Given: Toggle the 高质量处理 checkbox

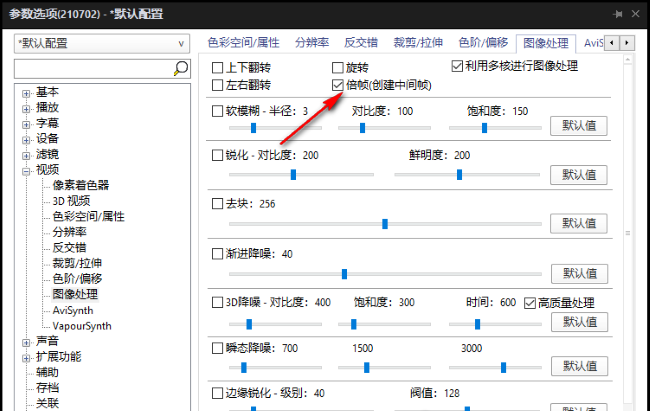Looking at the screenshot, I should [530, 302].
